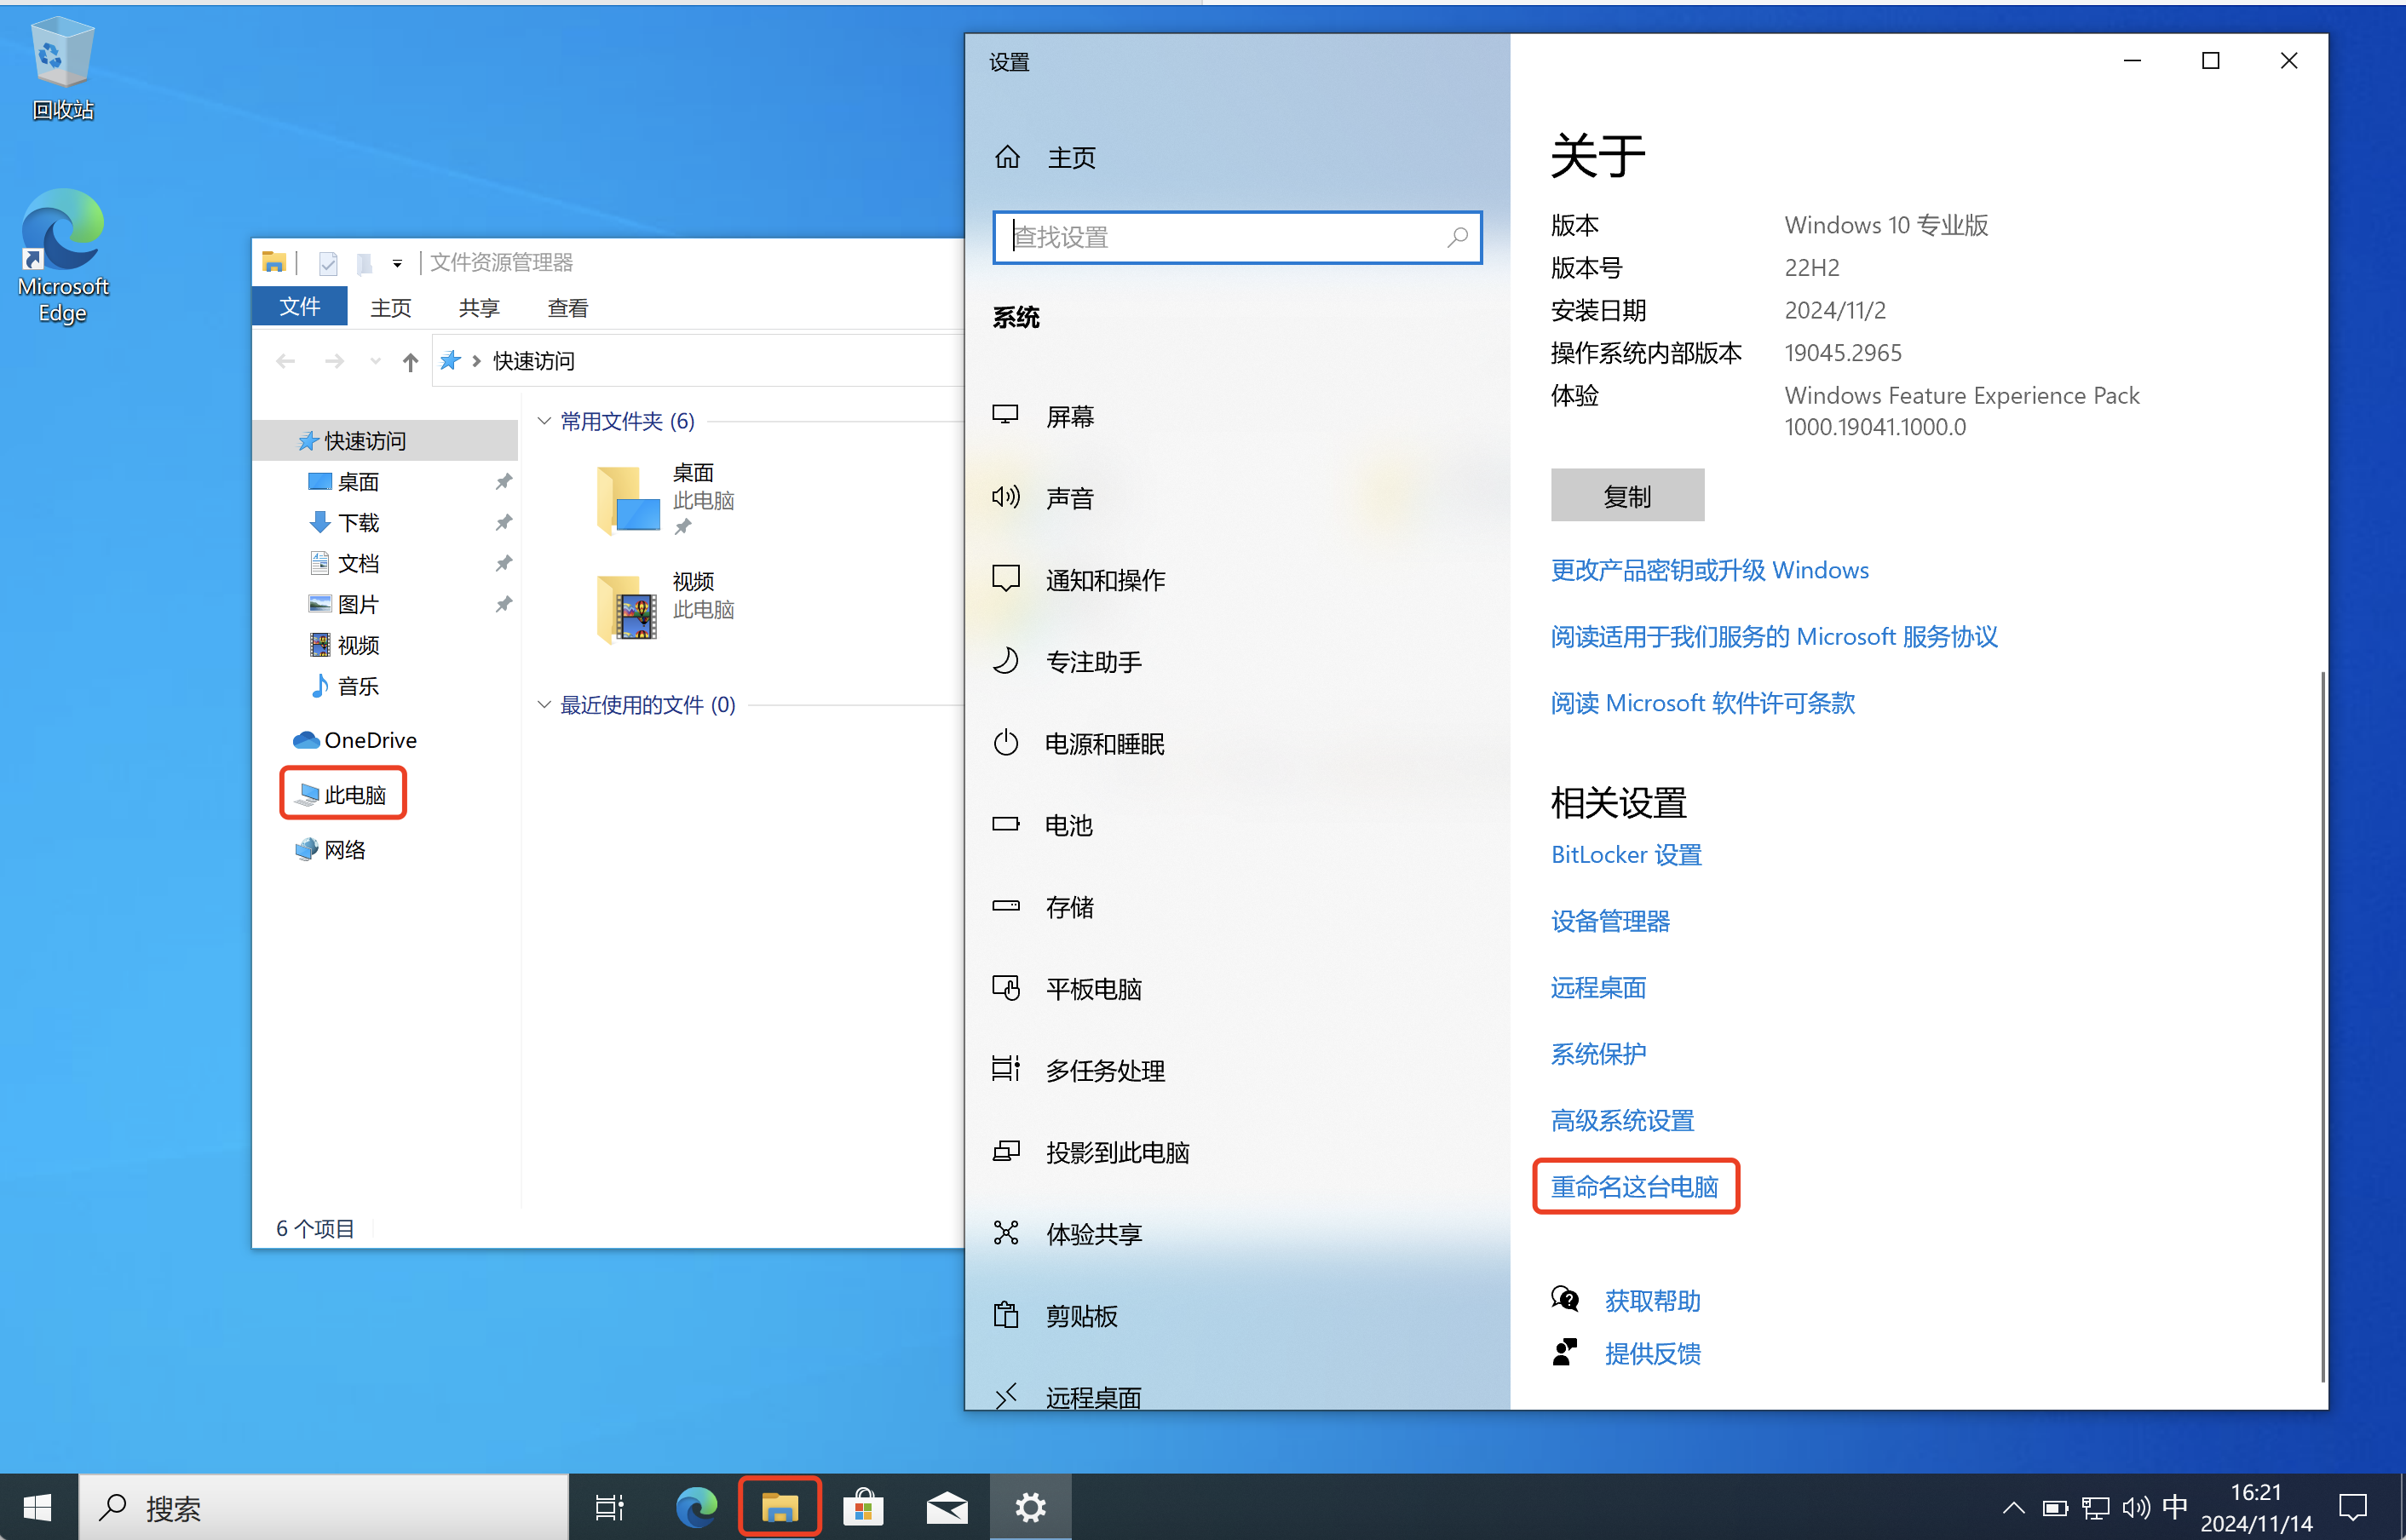Open Task View on the taskbar
Viewport: 2406px width, 1540px height.
point(609,1507)
